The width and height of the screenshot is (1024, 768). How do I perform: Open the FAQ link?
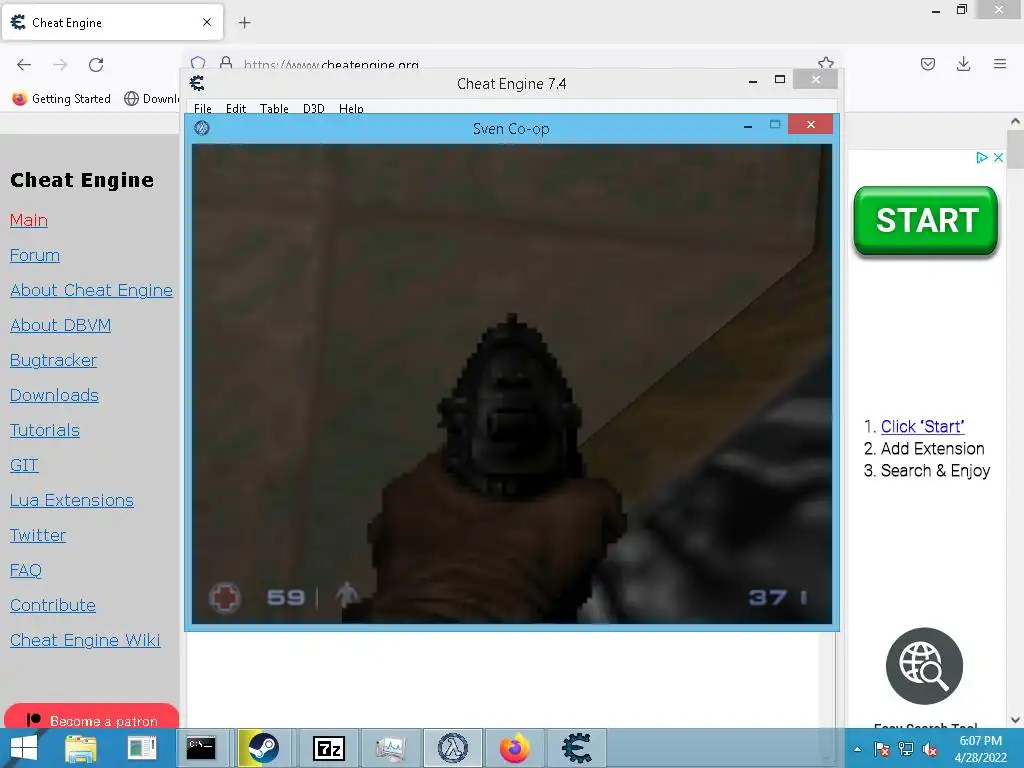(x=25, y=570)
